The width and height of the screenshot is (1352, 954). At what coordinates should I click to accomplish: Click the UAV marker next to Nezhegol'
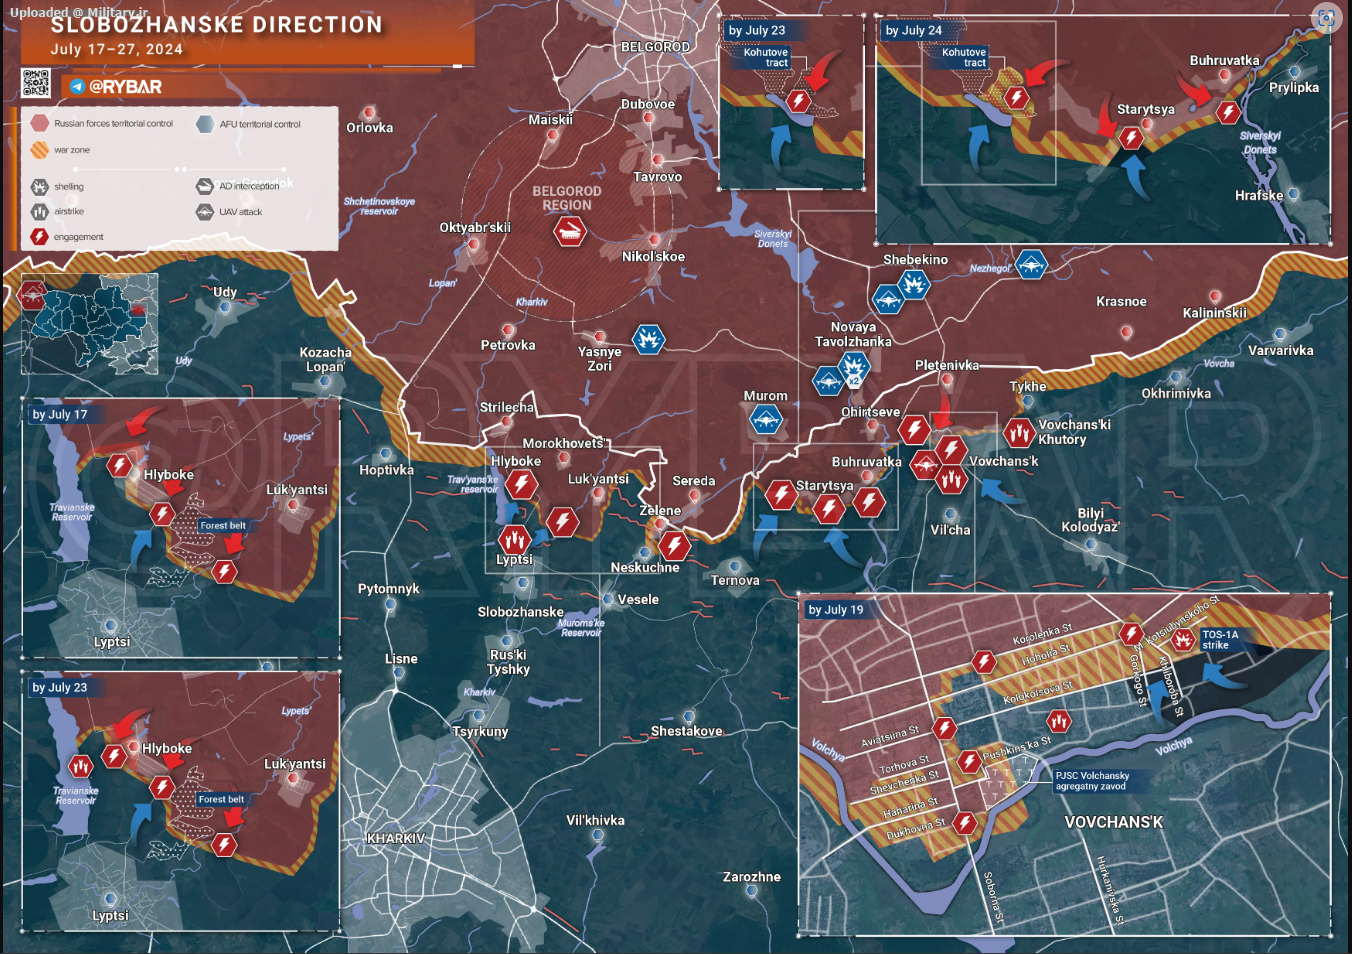pos(1031,265)
